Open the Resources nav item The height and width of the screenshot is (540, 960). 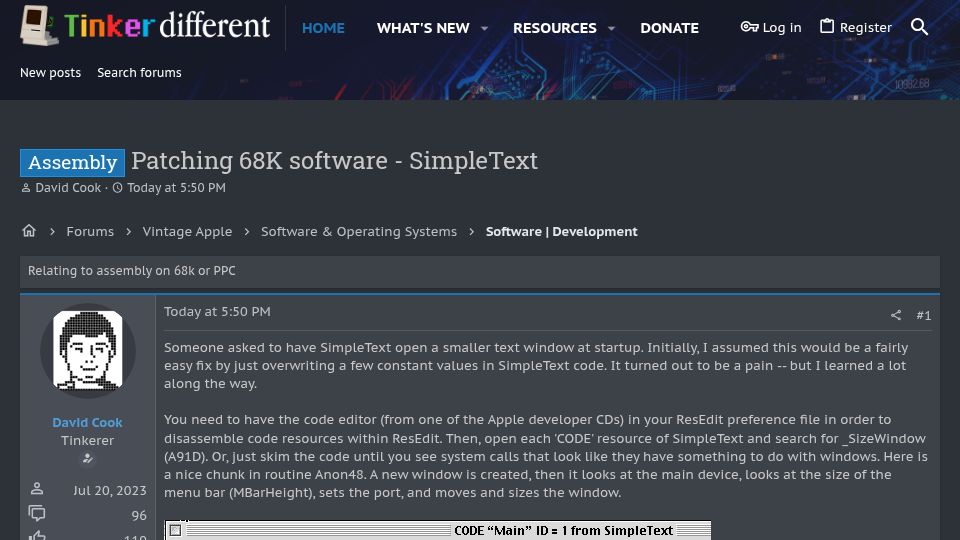coord(555,28)
